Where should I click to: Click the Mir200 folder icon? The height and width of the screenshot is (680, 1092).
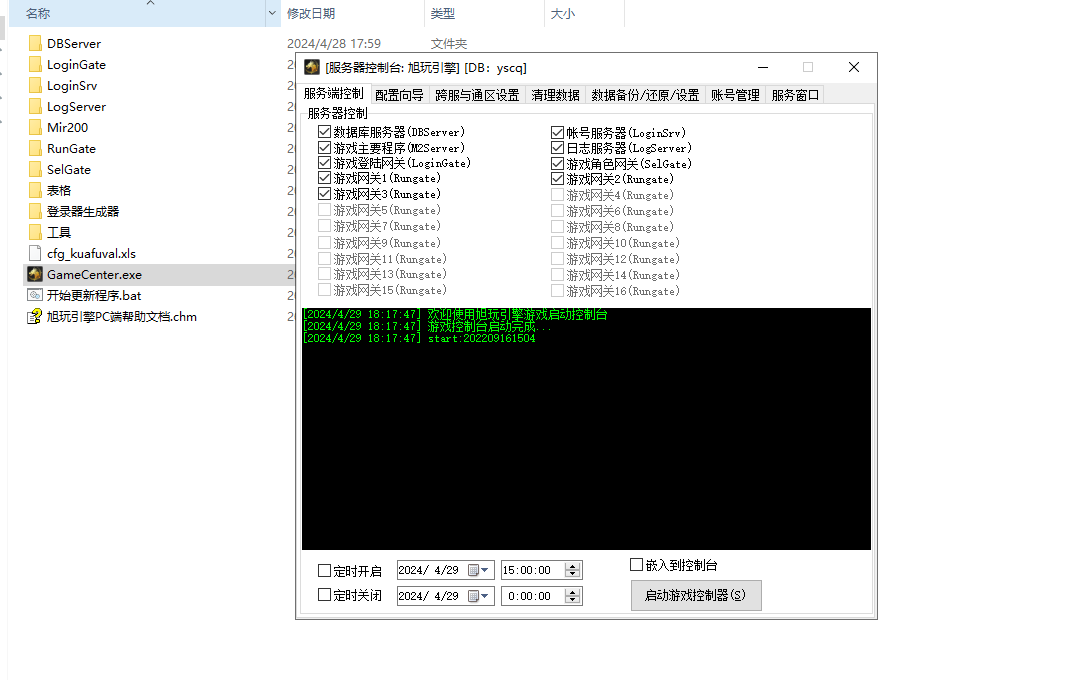pyautogui.click(x=35, y=128)
